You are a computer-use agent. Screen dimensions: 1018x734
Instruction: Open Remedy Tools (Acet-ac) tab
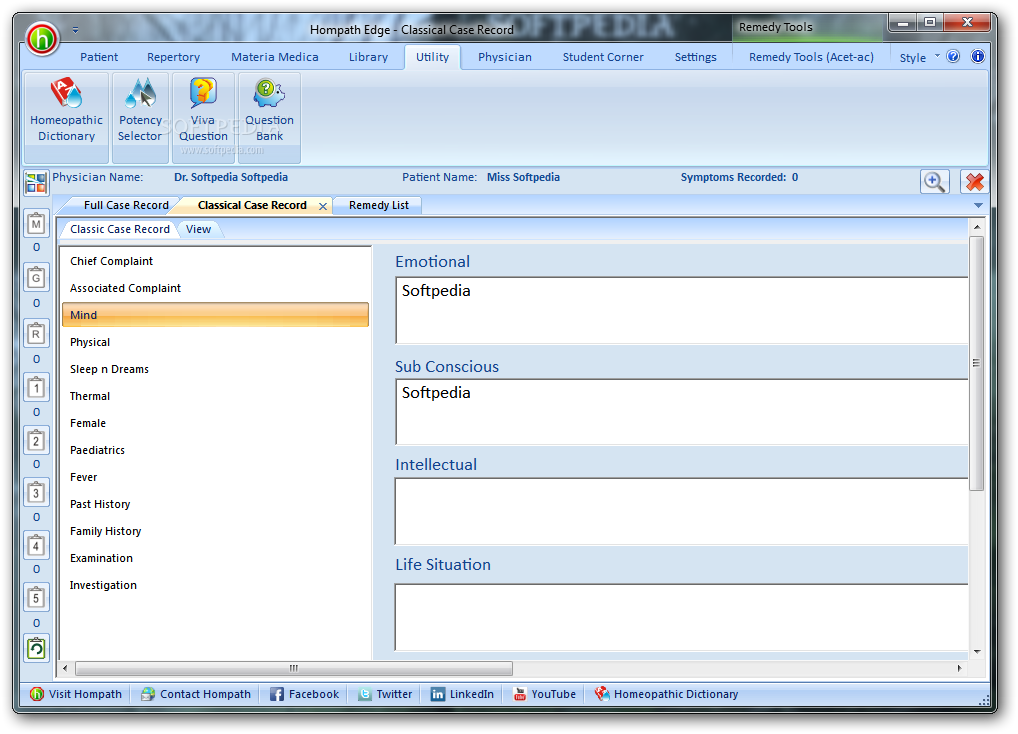coord(811,57)
